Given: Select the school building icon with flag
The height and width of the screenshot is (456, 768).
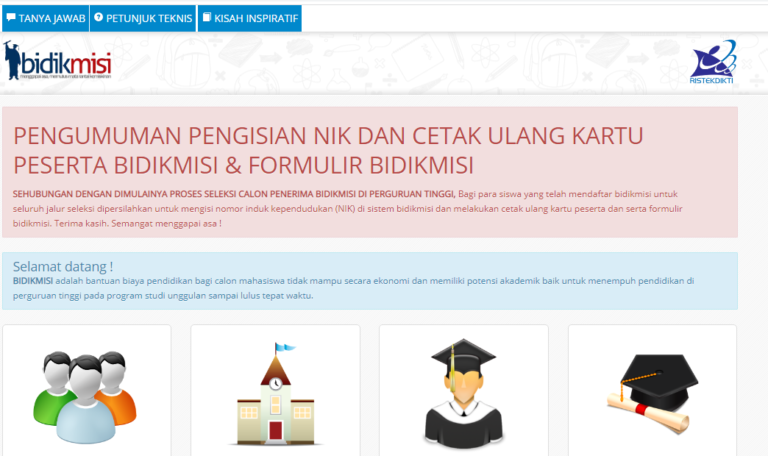Looking at the screenshot, I should coord(275,394).
